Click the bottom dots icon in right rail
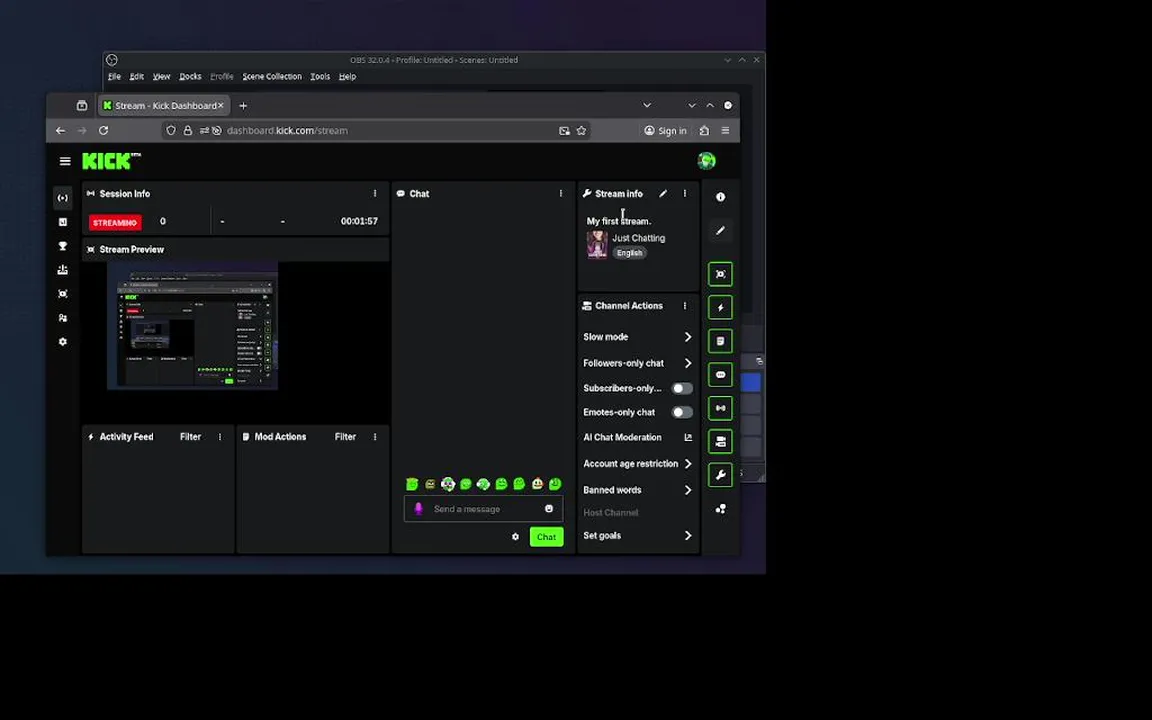Screen dimensions: 1152x720 pyautogui.click(x=721, y=508)
